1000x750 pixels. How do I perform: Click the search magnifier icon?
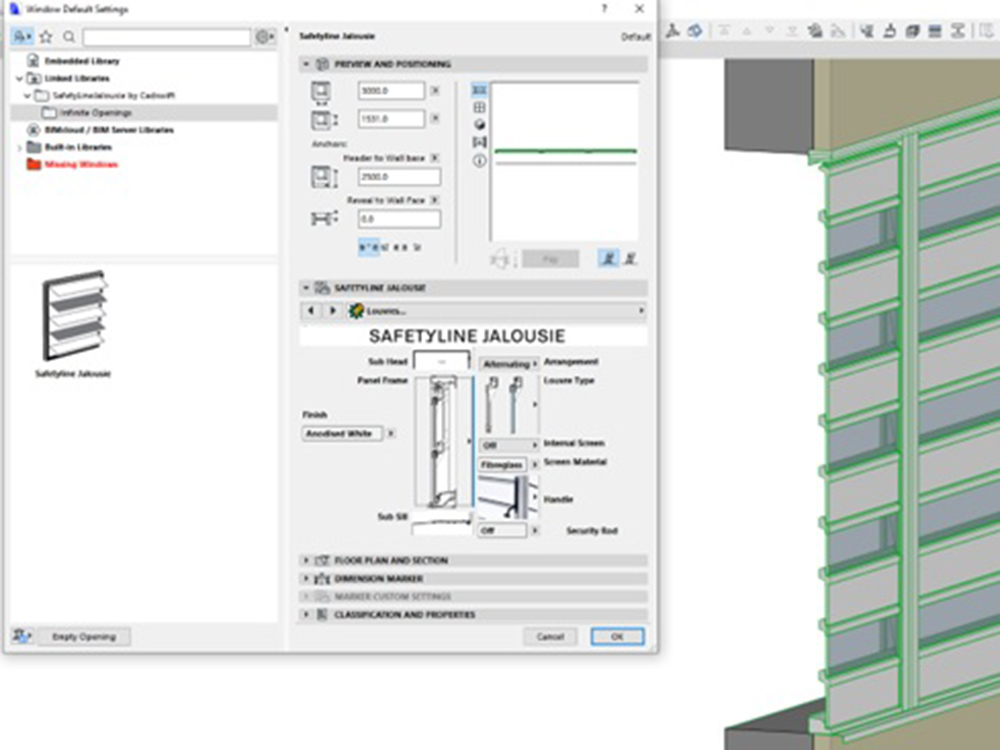pos(69,37)
